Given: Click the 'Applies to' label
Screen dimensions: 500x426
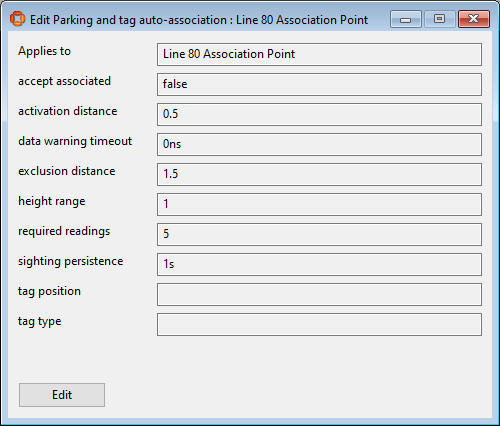Looking at the screenshot, I should click(x=44, y=51).
